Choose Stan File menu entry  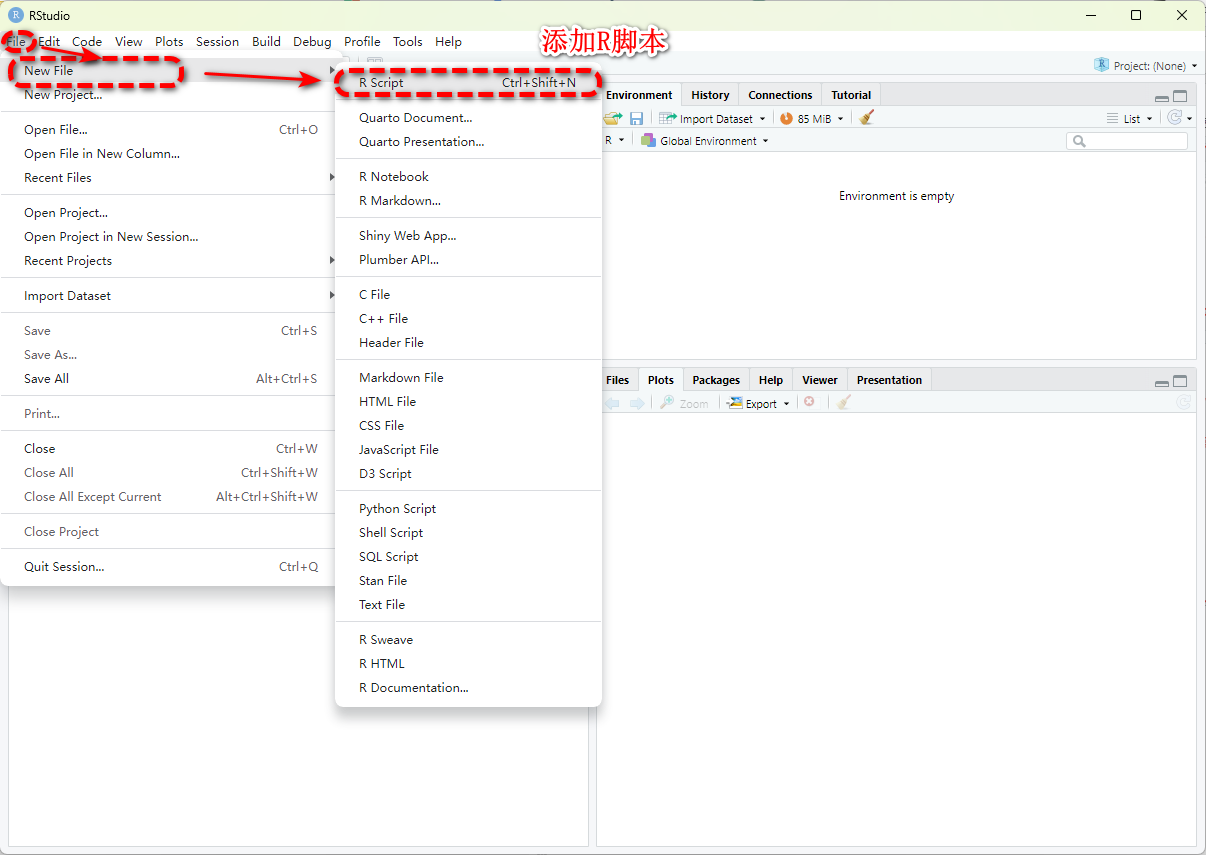point(468,581)
